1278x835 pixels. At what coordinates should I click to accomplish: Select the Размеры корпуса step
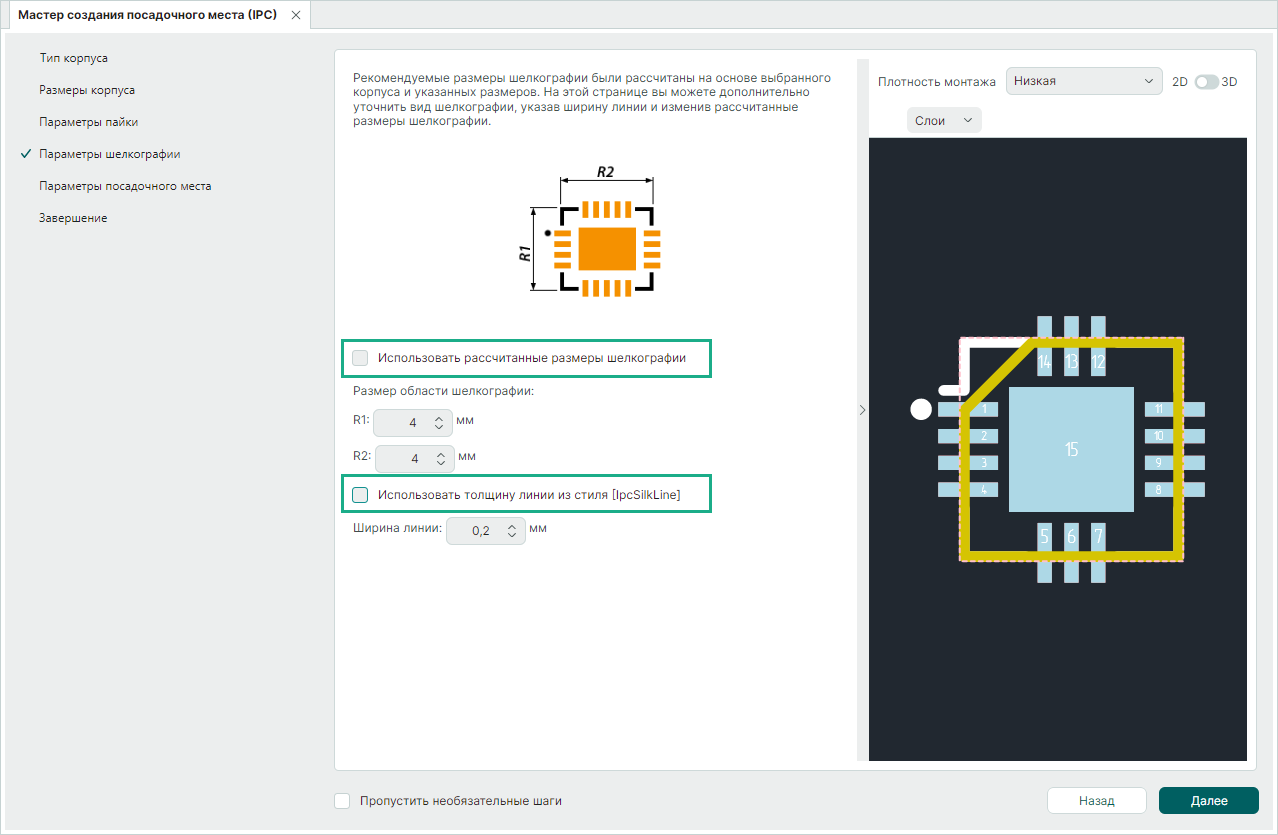(87, 90)
